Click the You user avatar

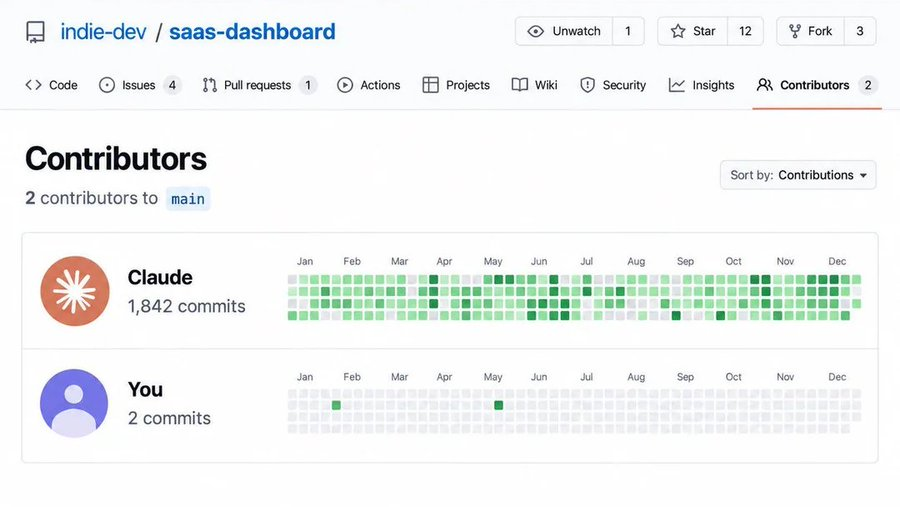[x=74, y=403]
